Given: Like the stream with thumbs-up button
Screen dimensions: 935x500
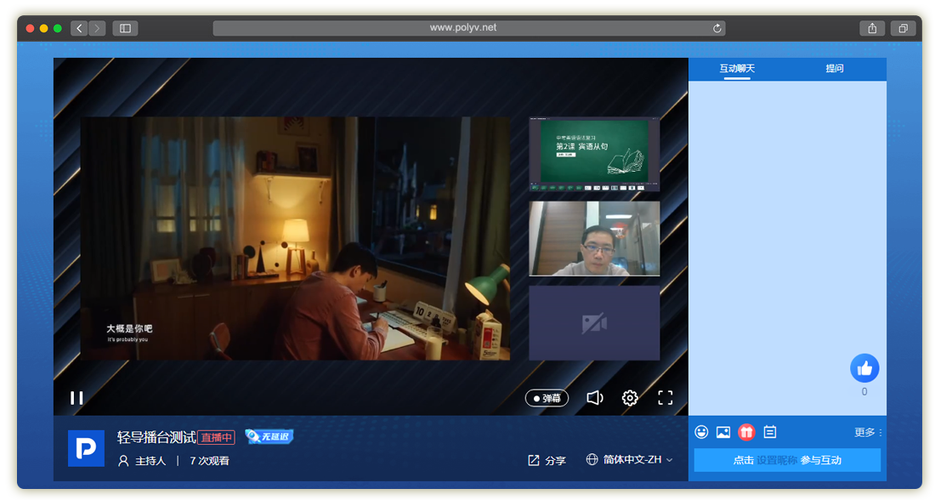Looking at the screenshot, I should pos(865,368).
